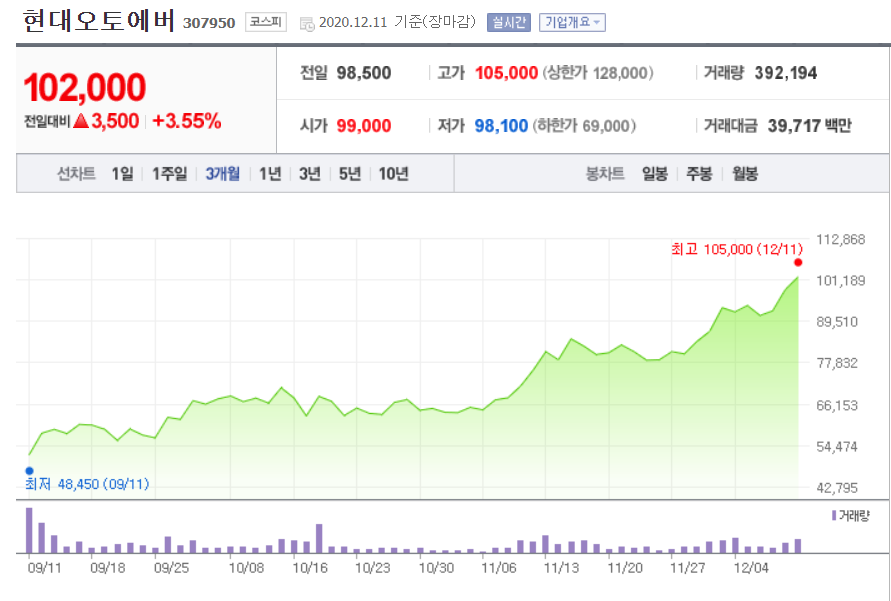Switch chart to 10년 period
This screenshot has height=601, width=891.
coord(393,174)
